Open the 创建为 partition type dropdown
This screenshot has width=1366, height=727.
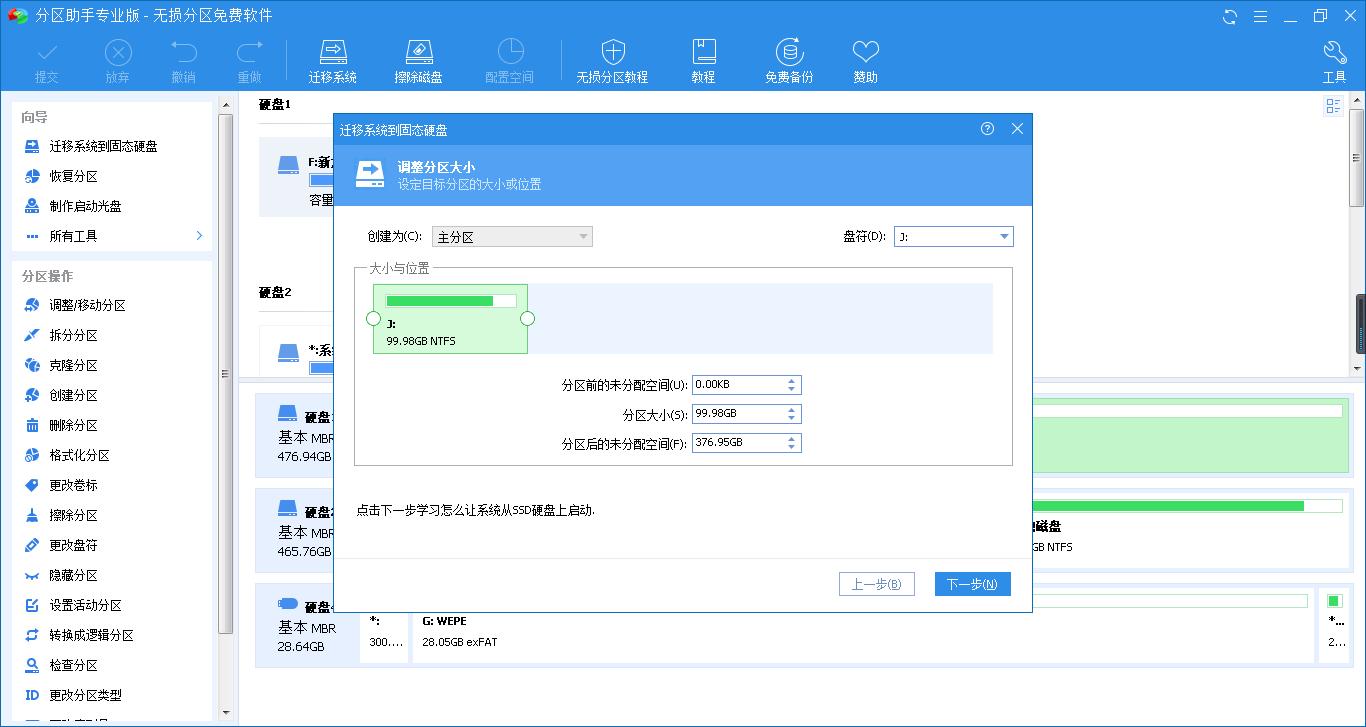583,236
